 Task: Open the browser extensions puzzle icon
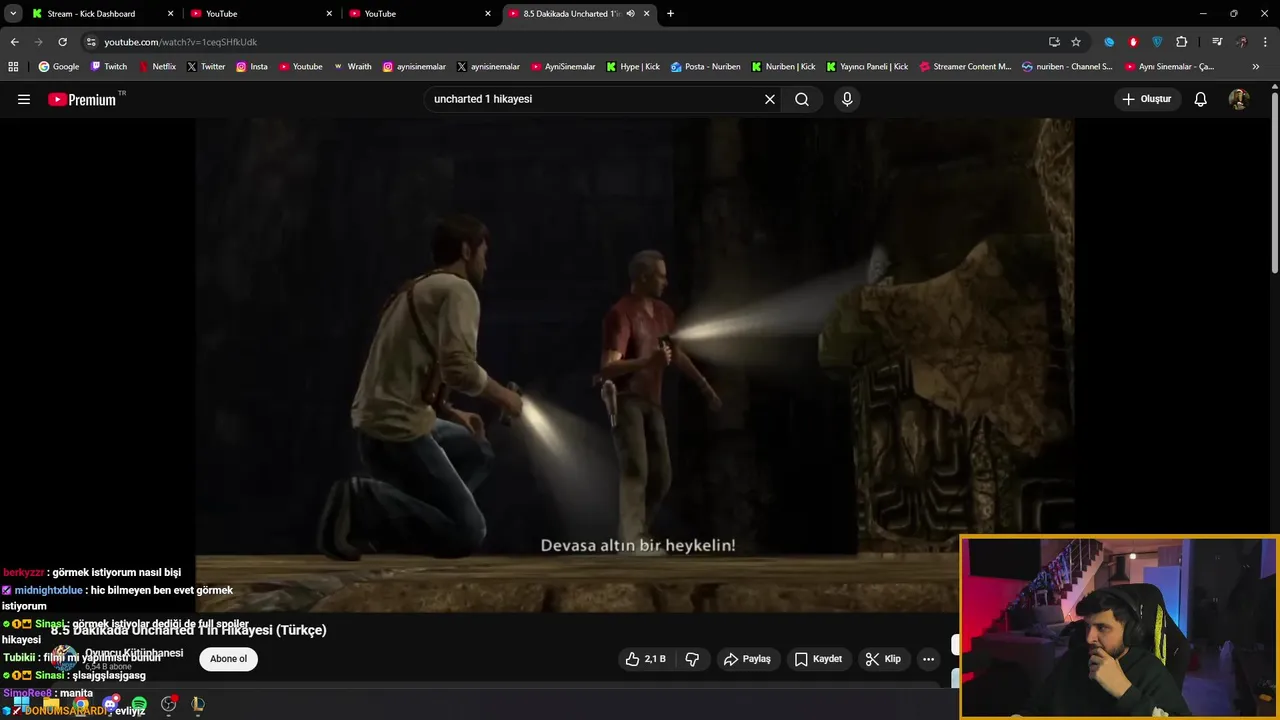[x=1182, y=42]
